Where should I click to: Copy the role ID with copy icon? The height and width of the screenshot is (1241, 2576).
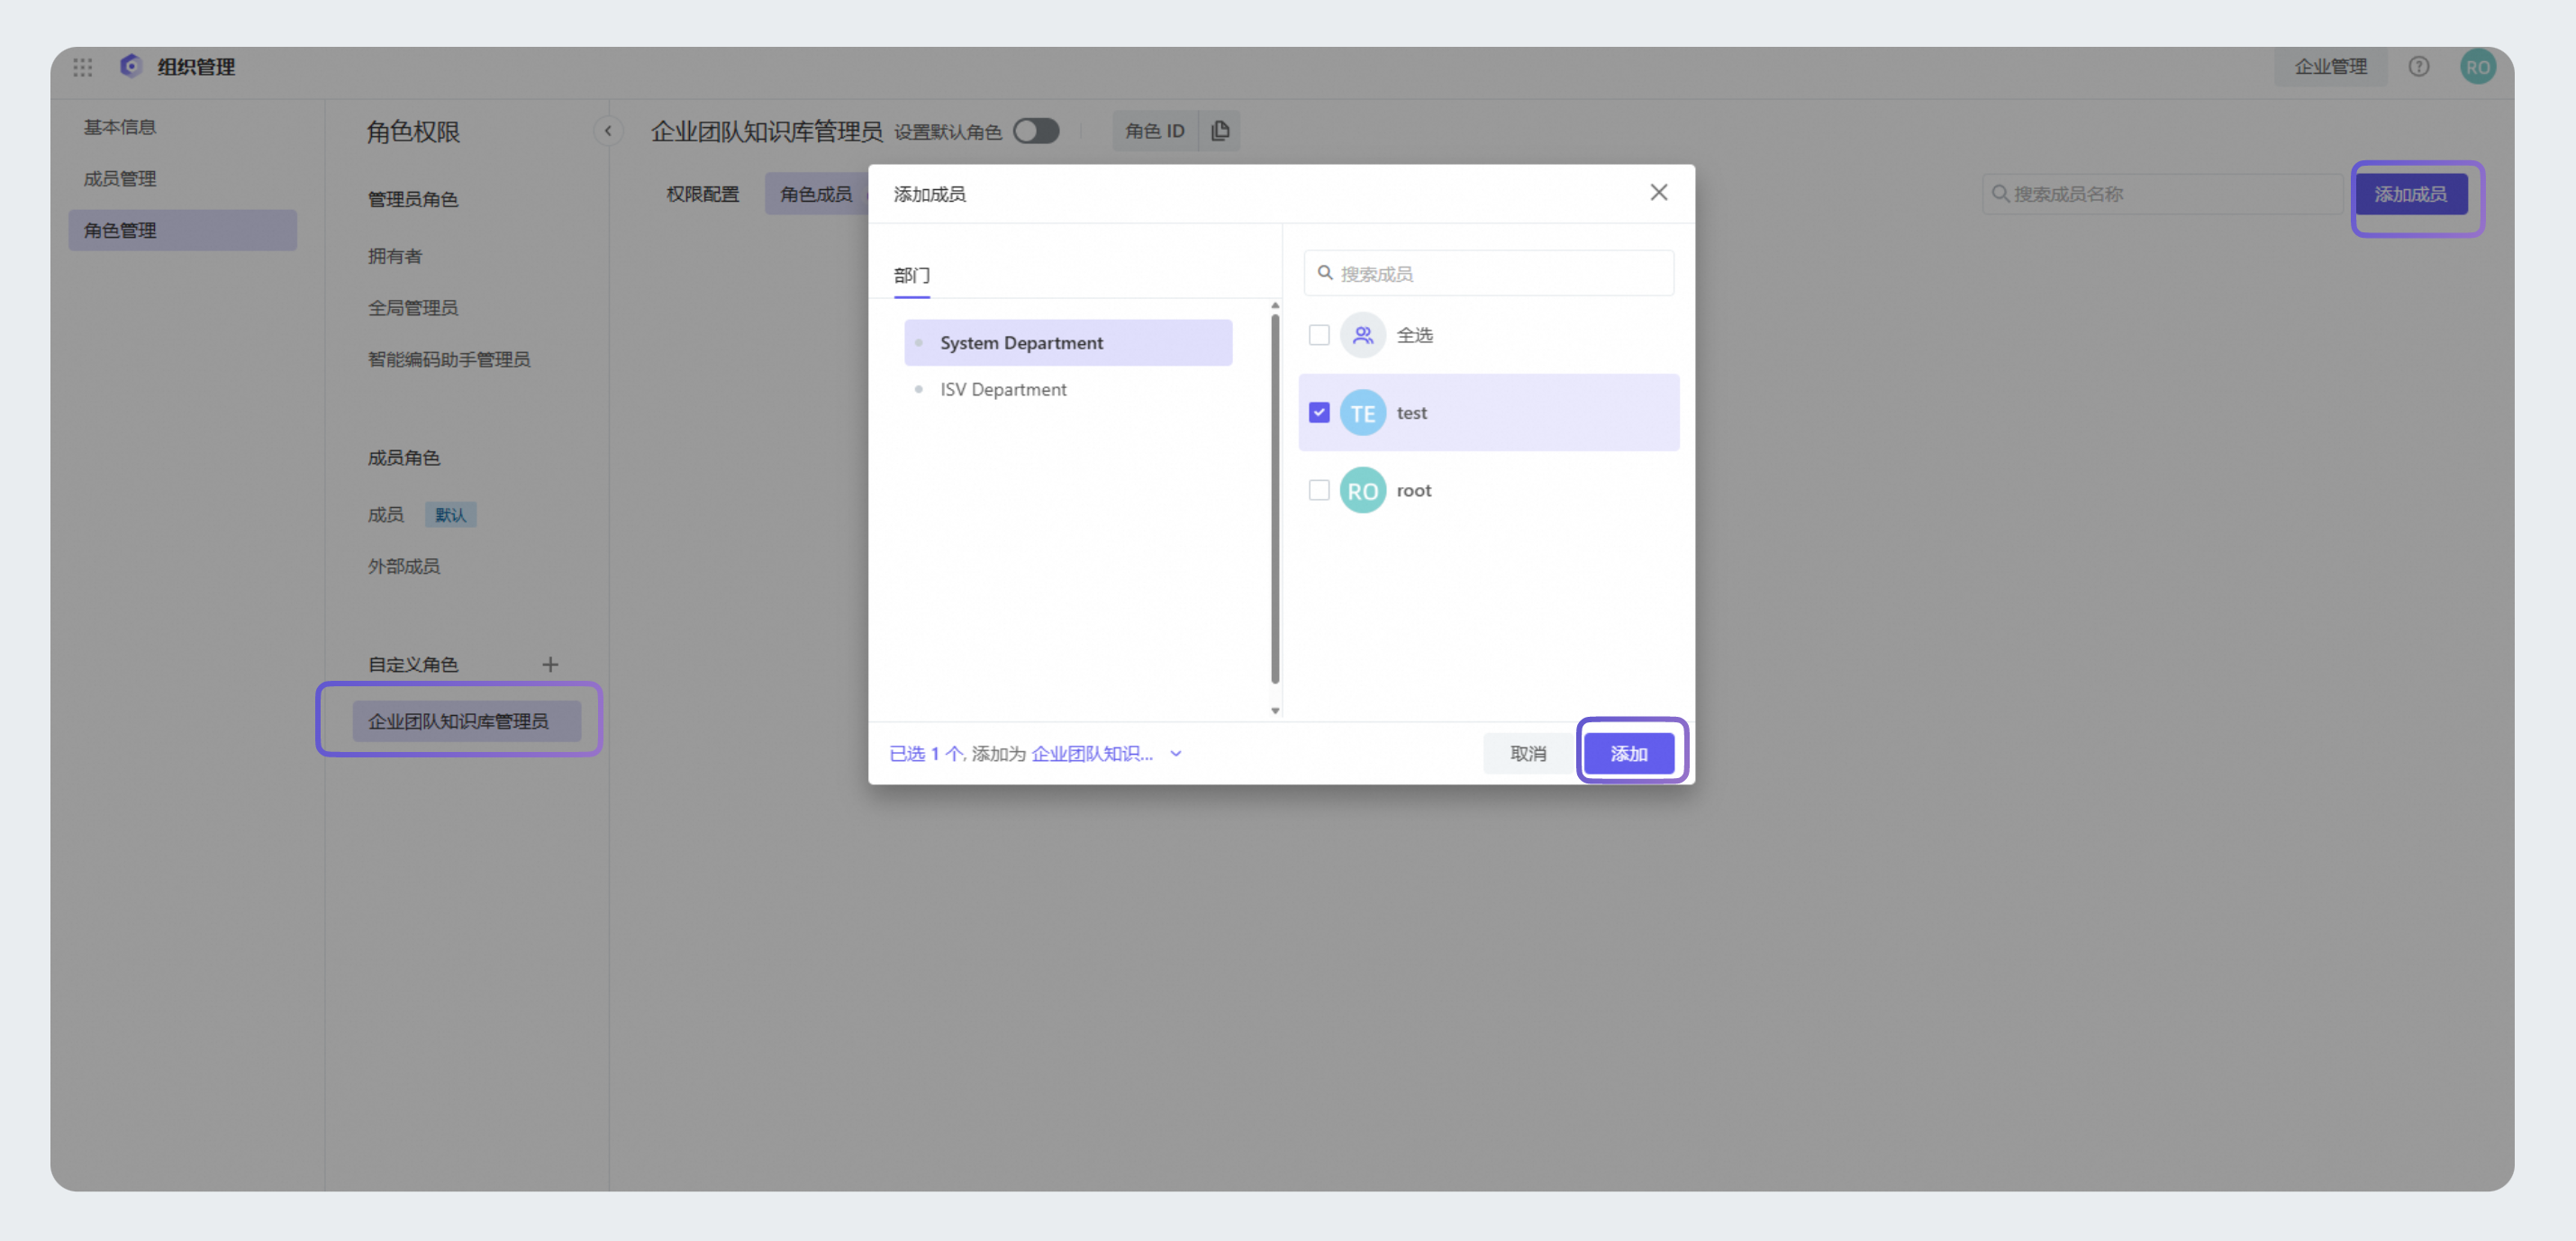pos(1220,131)
